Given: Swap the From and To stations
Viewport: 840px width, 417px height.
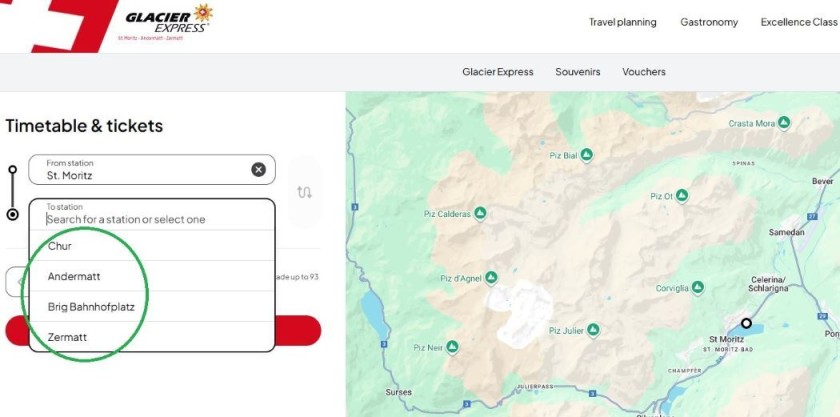Looking at the screenshot, I should pyautogui.click(x=305, y=192).
